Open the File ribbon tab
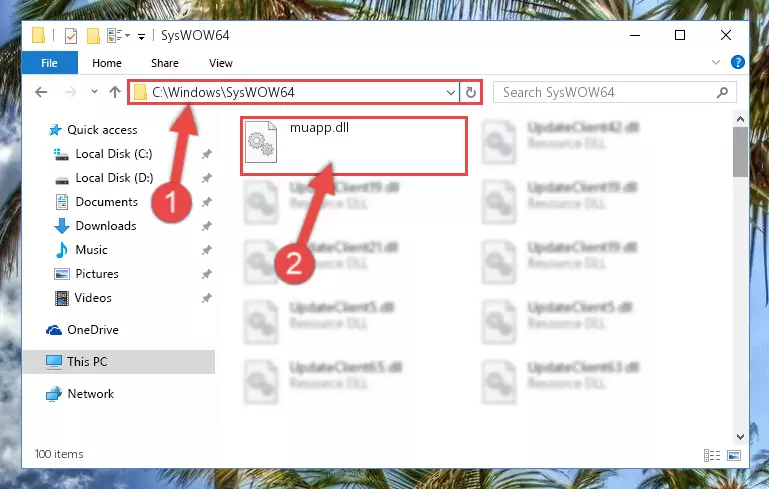769x489 pixels. pyautogui.click(x=50, y=63)
